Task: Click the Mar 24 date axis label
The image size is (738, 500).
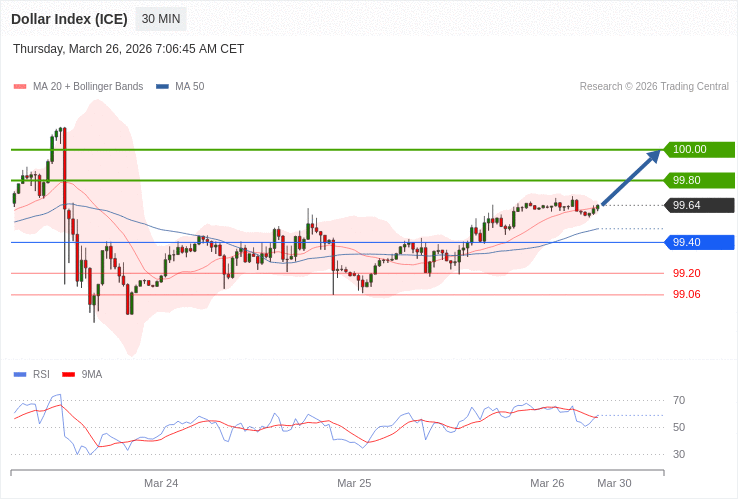Action: click(x=161, y=483)
